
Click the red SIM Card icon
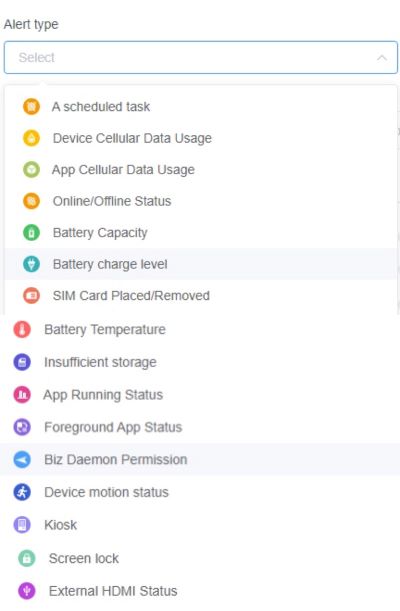click(31, 296)
